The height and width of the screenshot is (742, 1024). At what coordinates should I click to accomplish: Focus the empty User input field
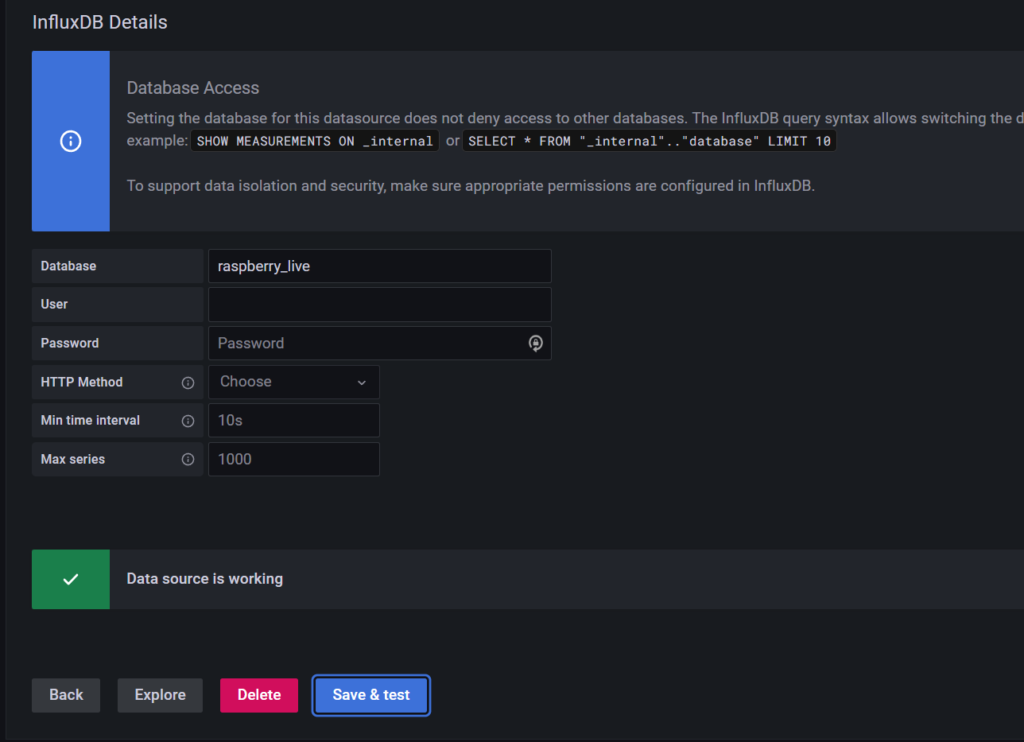[x=379, y=304]
